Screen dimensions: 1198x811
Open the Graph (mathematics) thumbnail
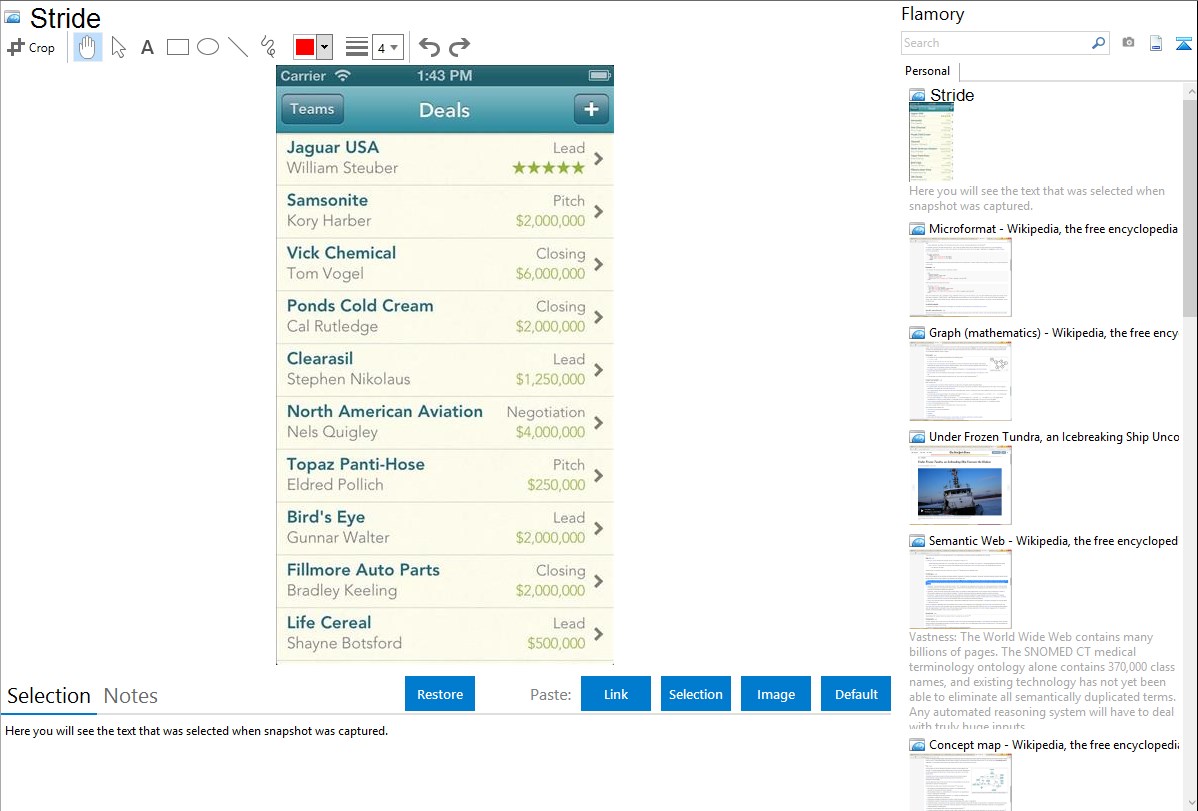pyautogui.click(x=960, y=381)
